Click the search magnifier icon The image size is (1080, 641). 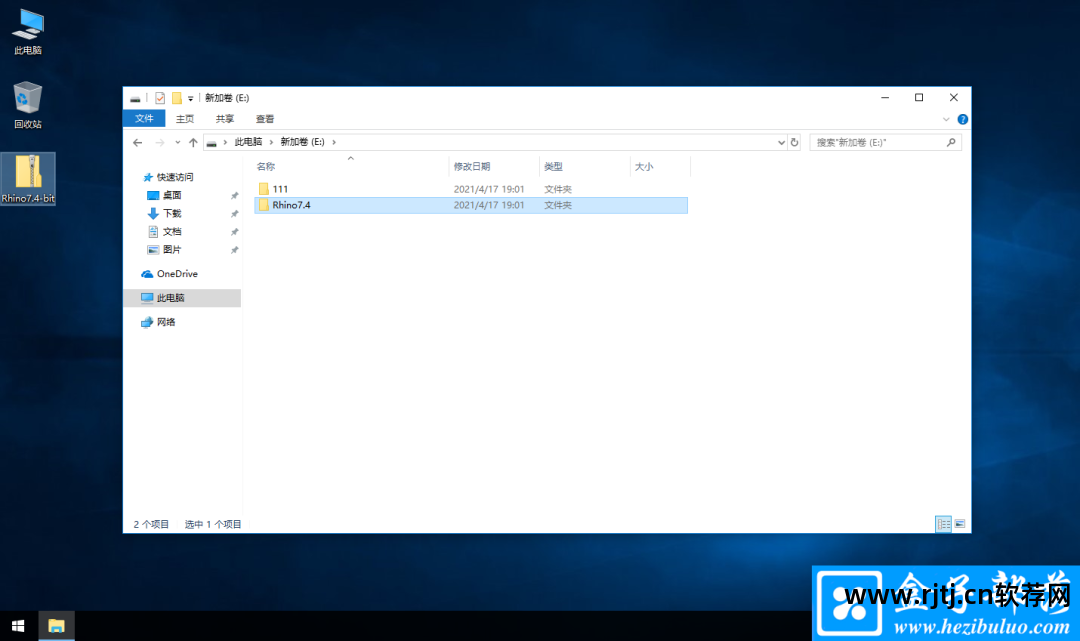[951, 143]
